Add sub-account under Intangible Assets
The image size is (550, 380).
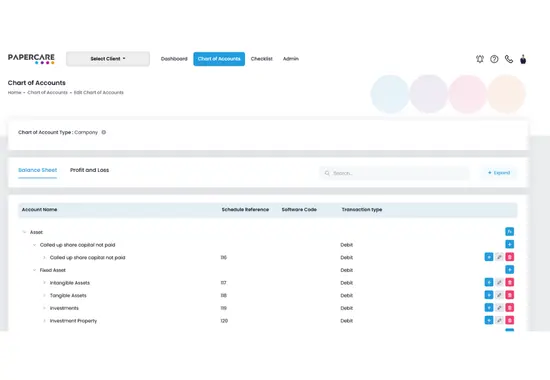[x=489, y=282]
